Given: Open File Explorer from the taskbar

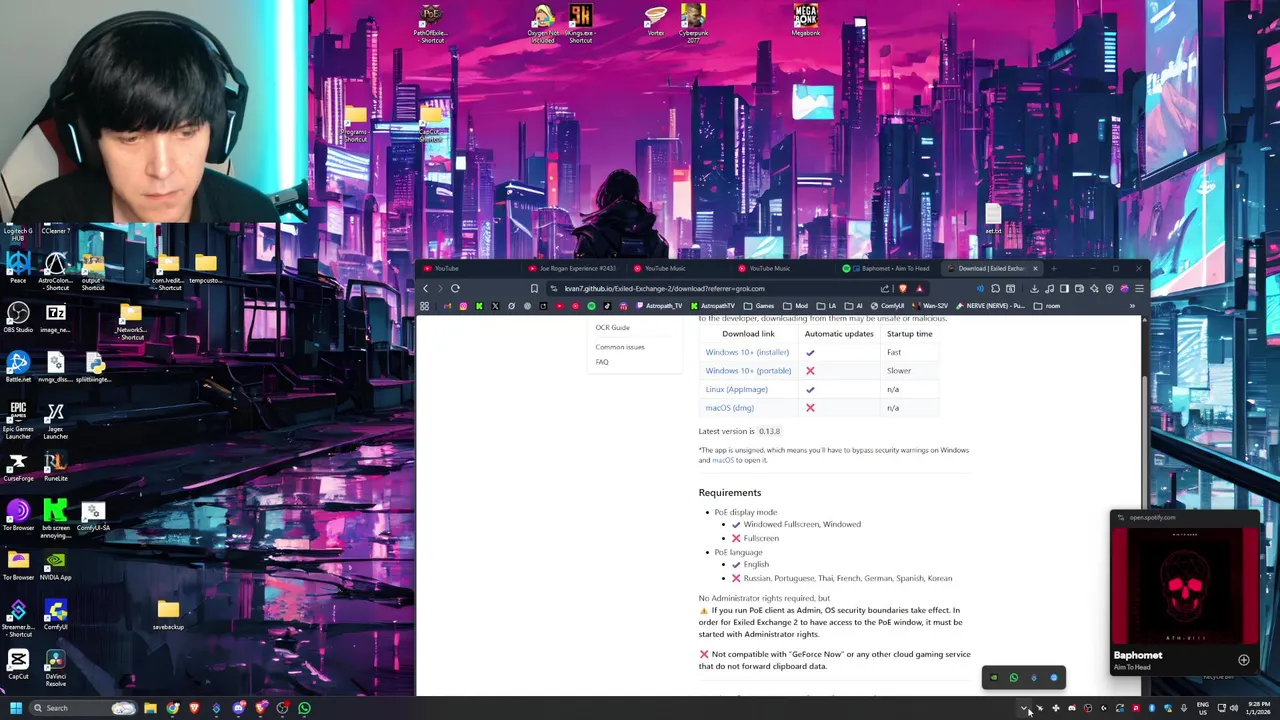Looking at the screenshot, I should pos(150,708).
